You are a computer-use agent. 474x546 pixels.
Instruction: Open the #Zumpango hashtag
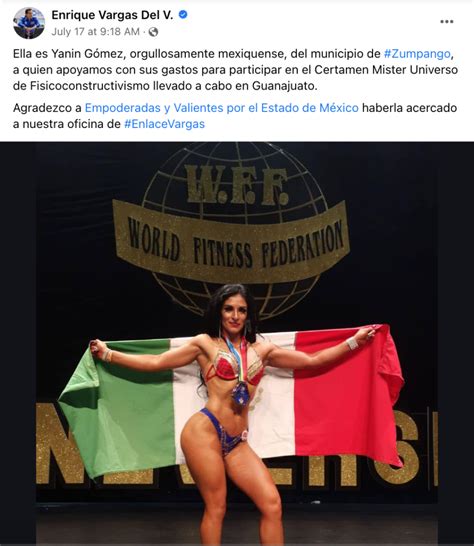tap(417, 54)
